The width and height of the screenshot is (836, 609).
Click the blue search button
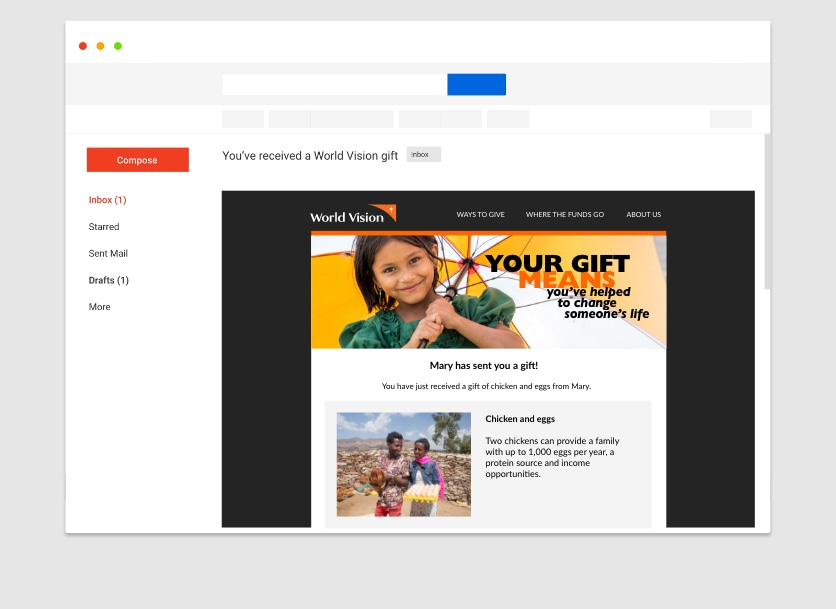point(477,85)
